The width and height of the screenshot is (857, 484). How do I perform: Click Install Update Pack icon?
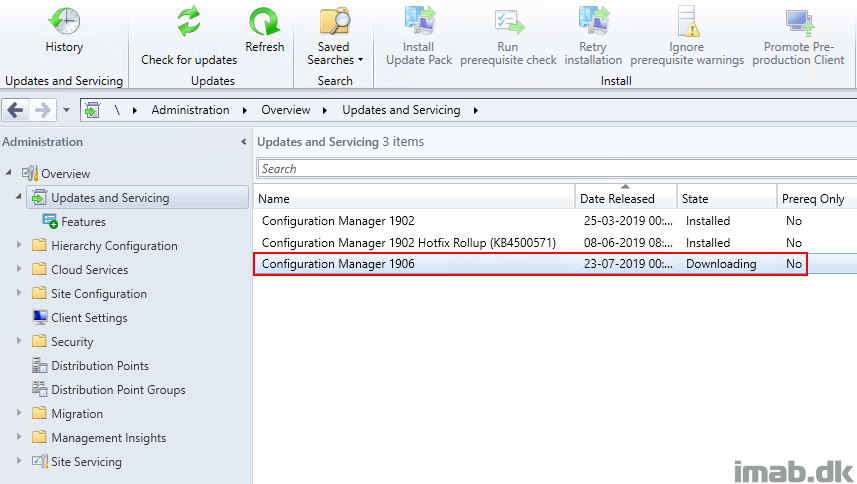pyautogui.click(x=419, y=20)
